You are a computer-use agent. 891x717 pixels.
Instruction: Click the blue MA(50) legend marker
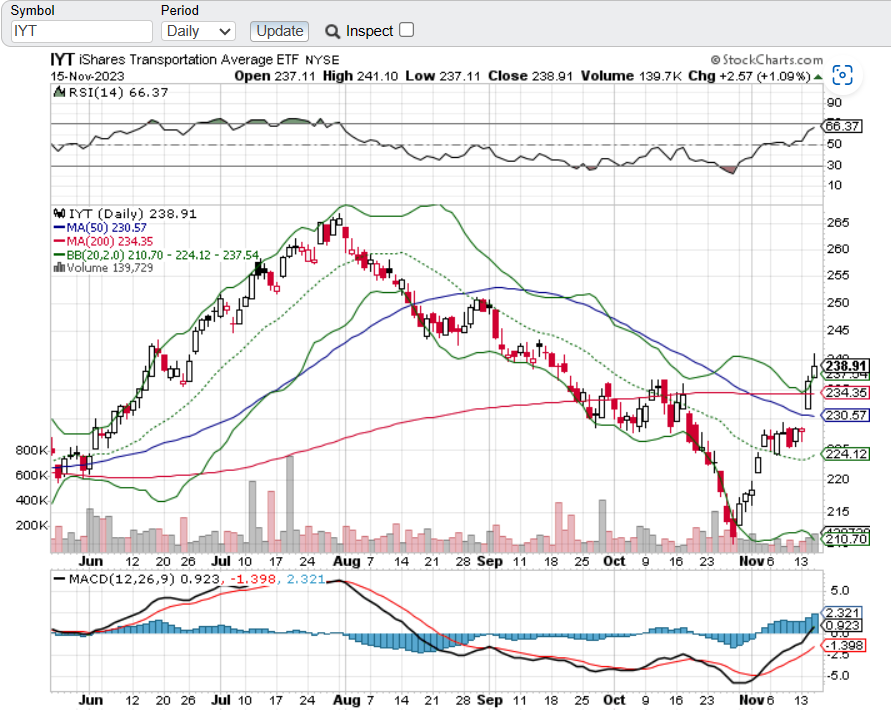[58, 227]
